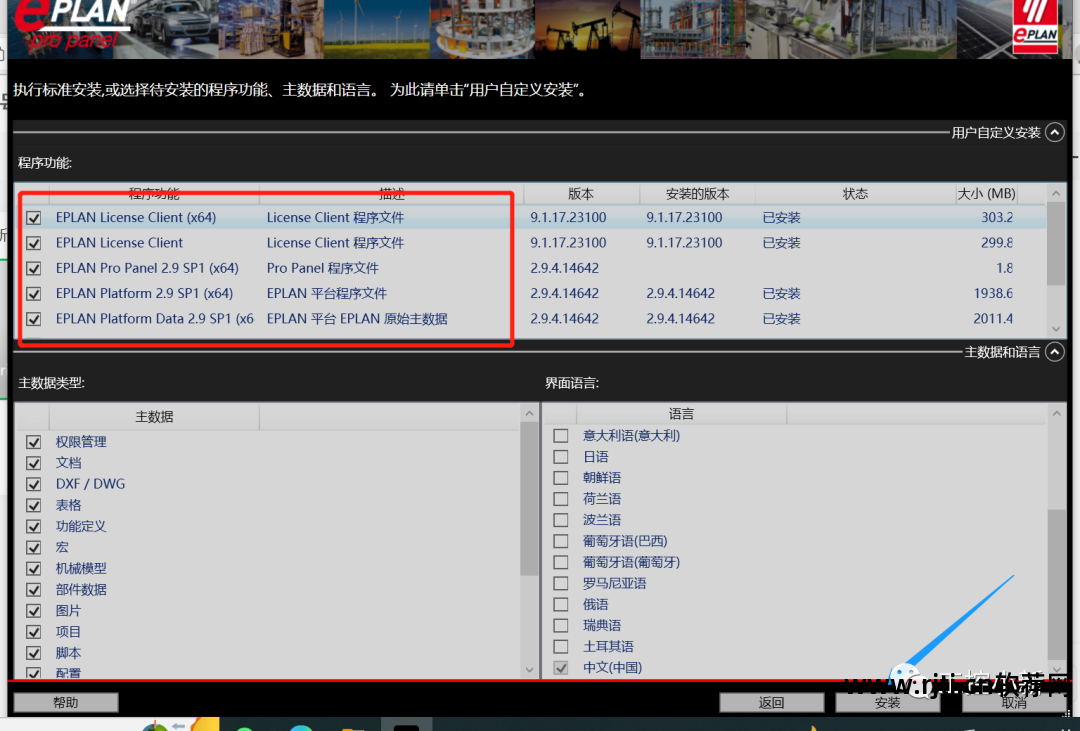Click the 'Pro Panel 程序文件' description cell

(x=323, y=268)
